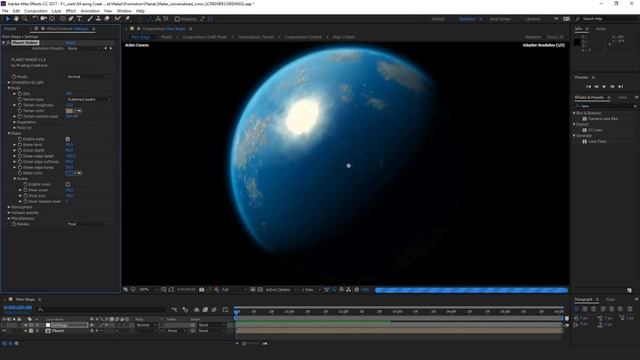The width and height of the screenshot is (640, 360).
Task: Collapse the Rivers group
Action: 15,179
